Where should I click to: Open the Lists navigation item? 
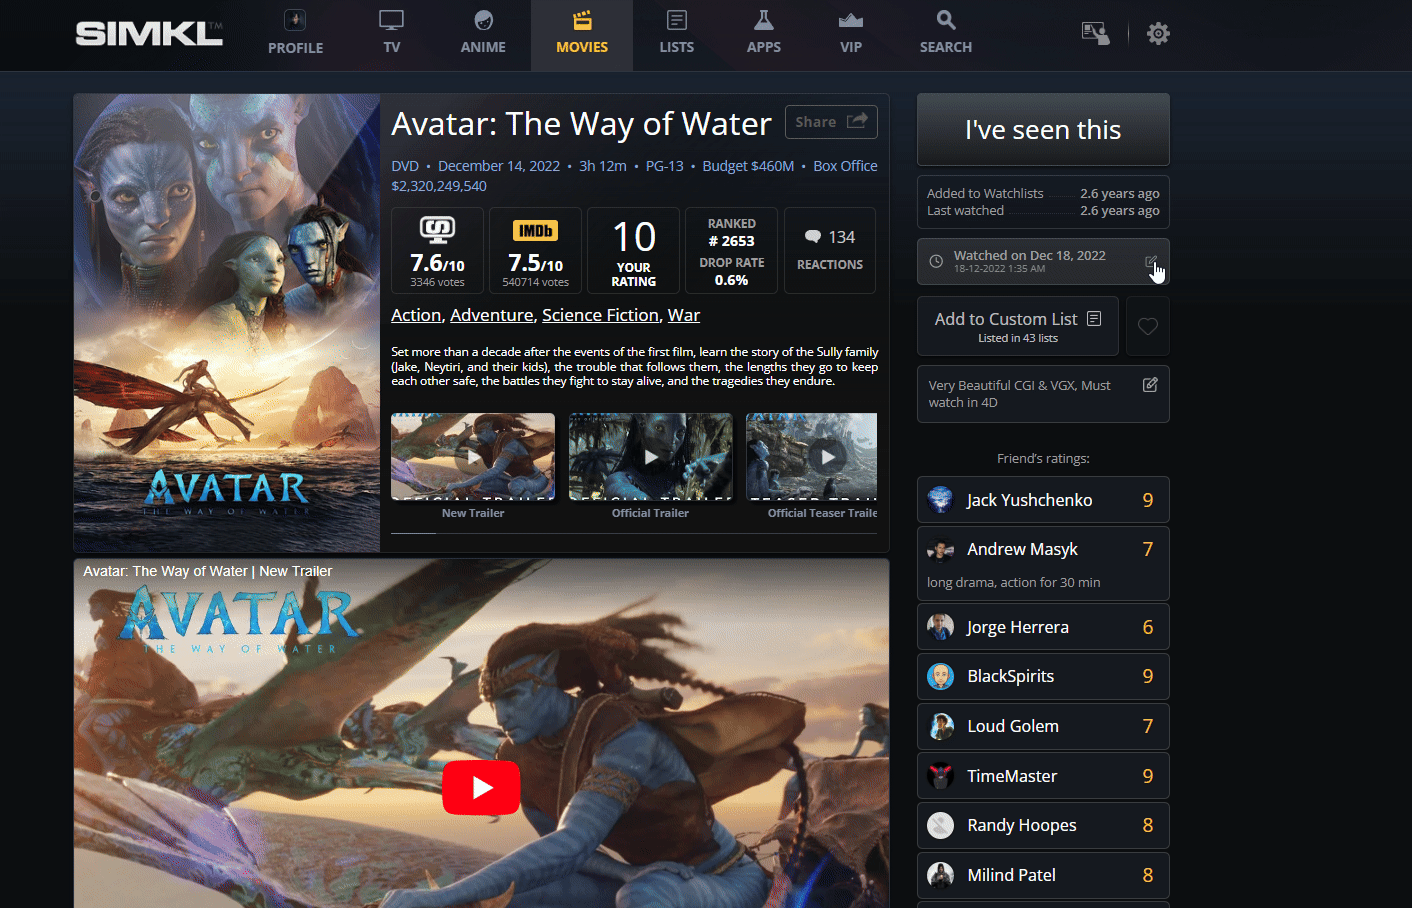676,33
